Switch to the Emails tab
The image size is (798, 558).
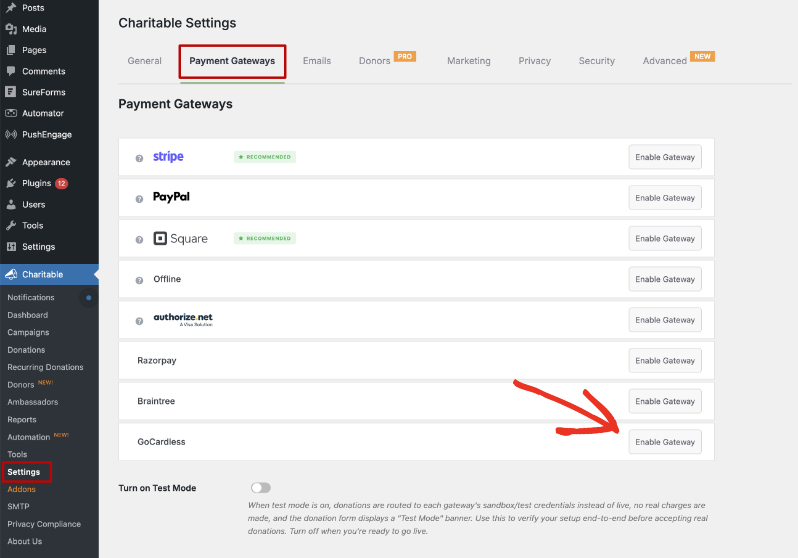317,61
